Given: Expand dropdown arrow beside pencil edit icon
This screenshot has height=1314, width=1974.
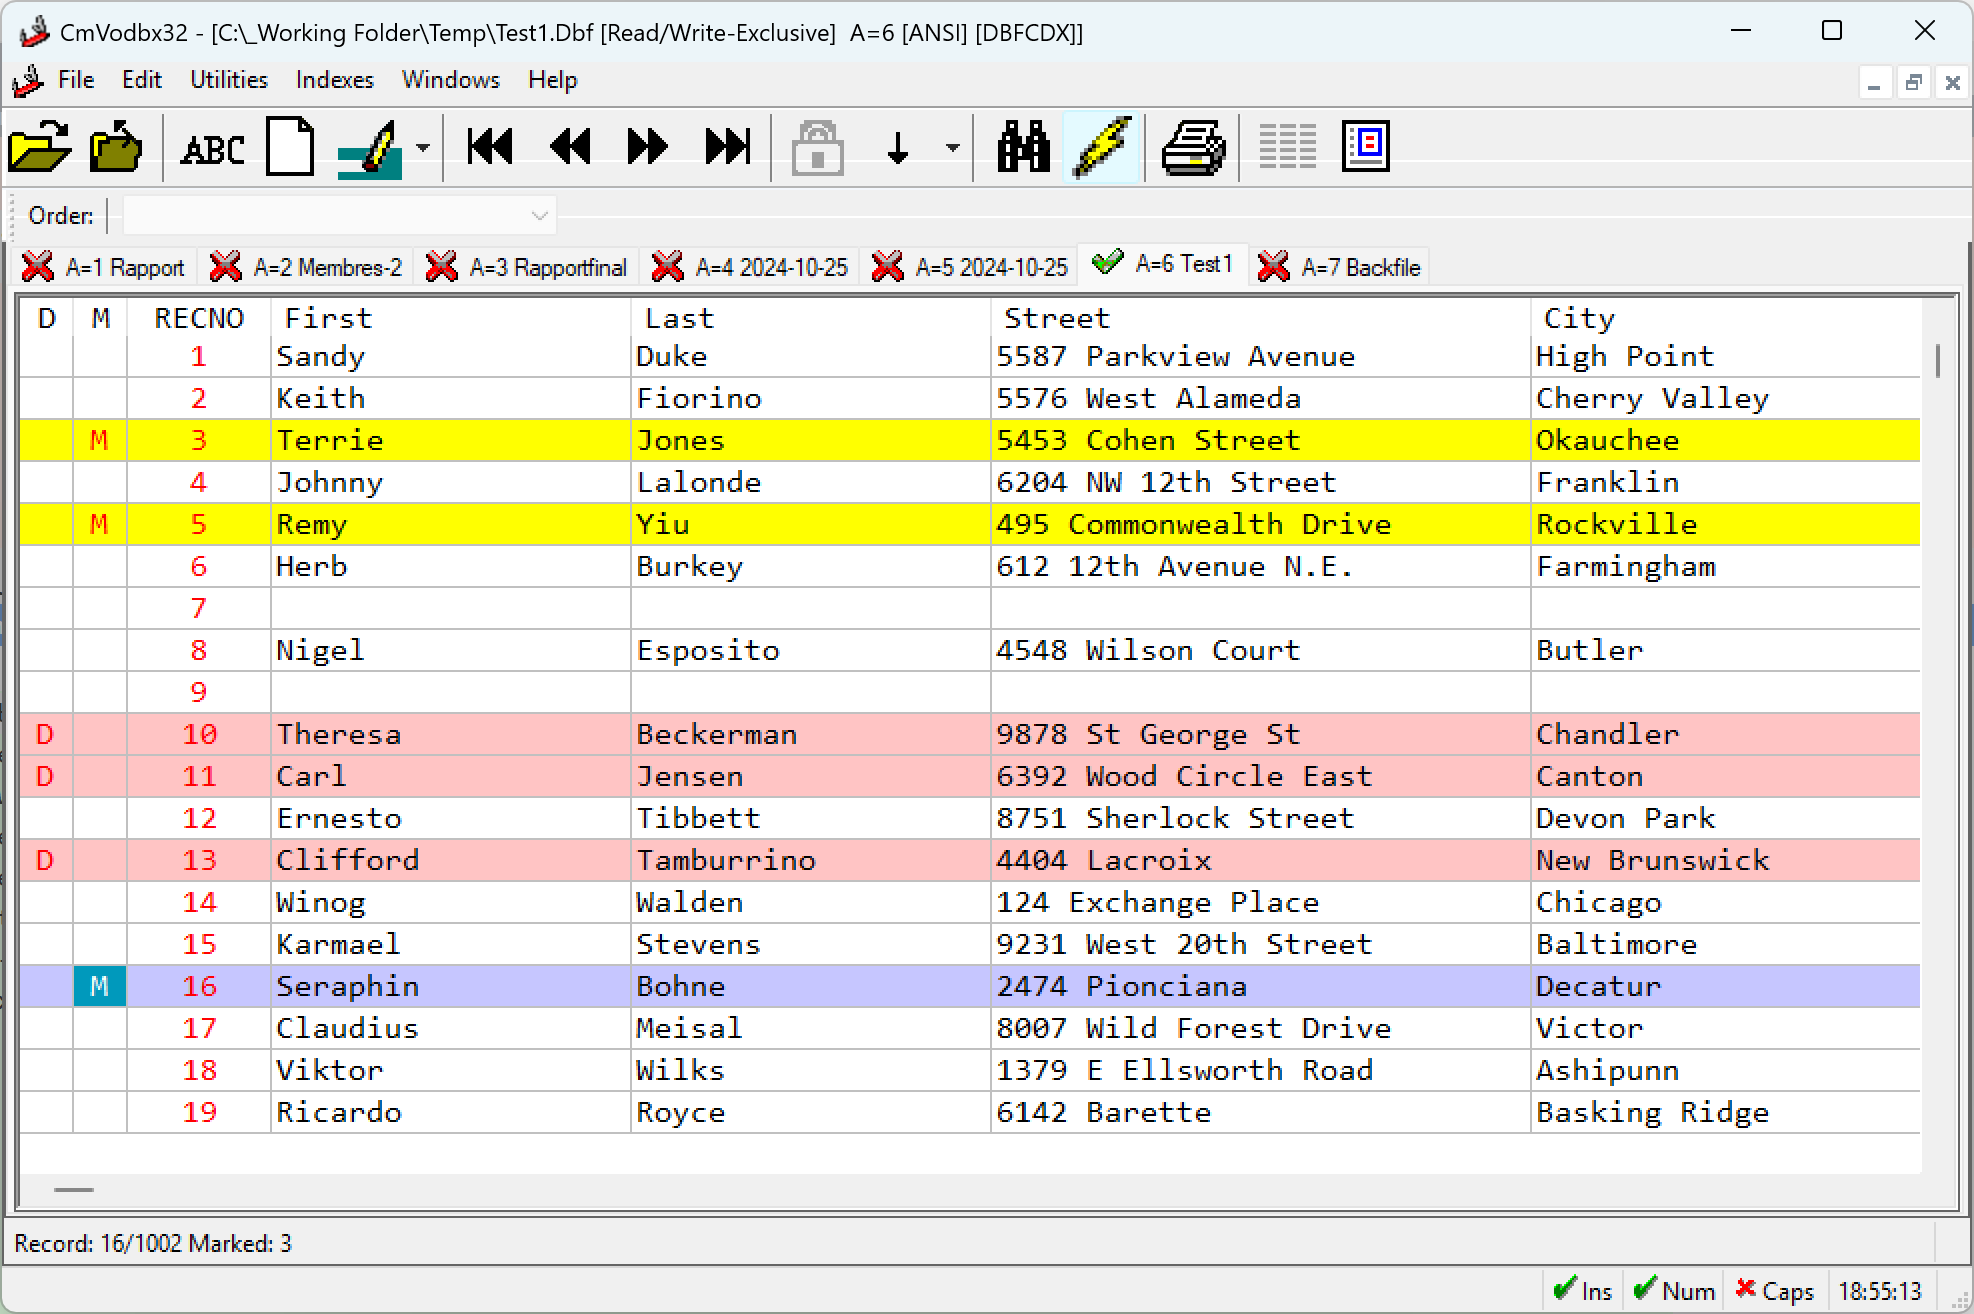Looking at the screenshot, I should tap(423, 148).
